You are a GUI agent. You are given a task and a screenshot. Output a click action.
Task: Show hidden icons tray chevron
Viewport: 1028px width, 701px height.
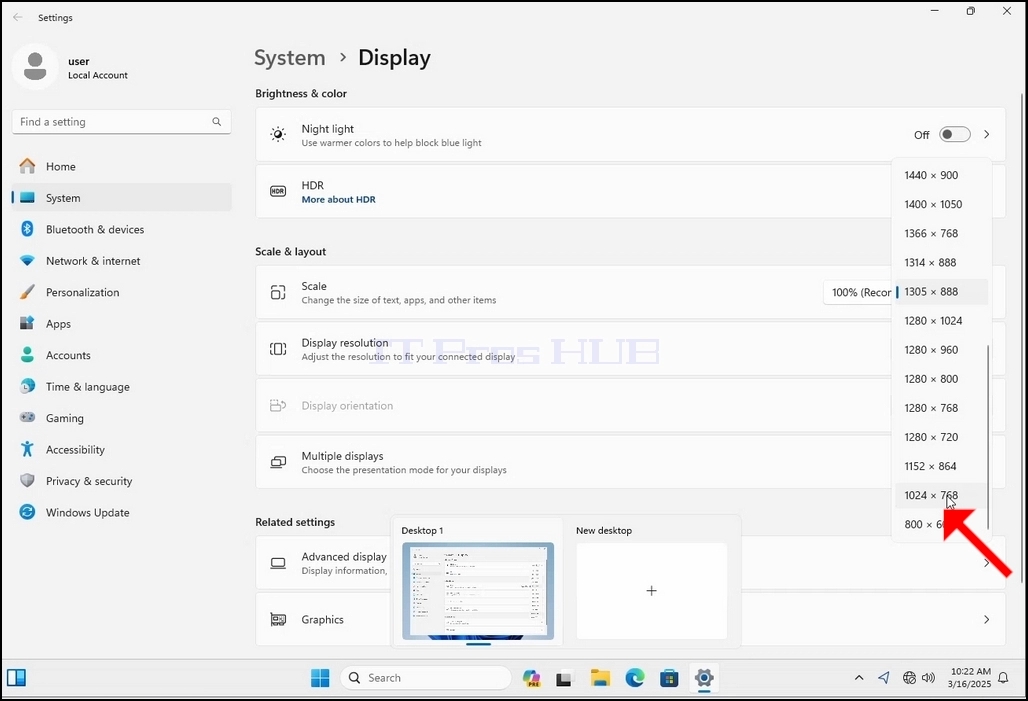[x=859, y=678]
